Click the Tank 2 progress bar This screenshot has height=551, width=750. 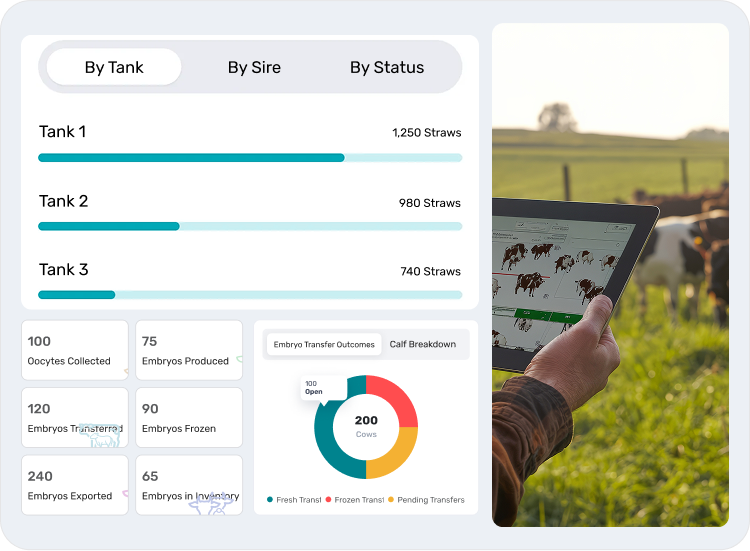click(250, 226)
